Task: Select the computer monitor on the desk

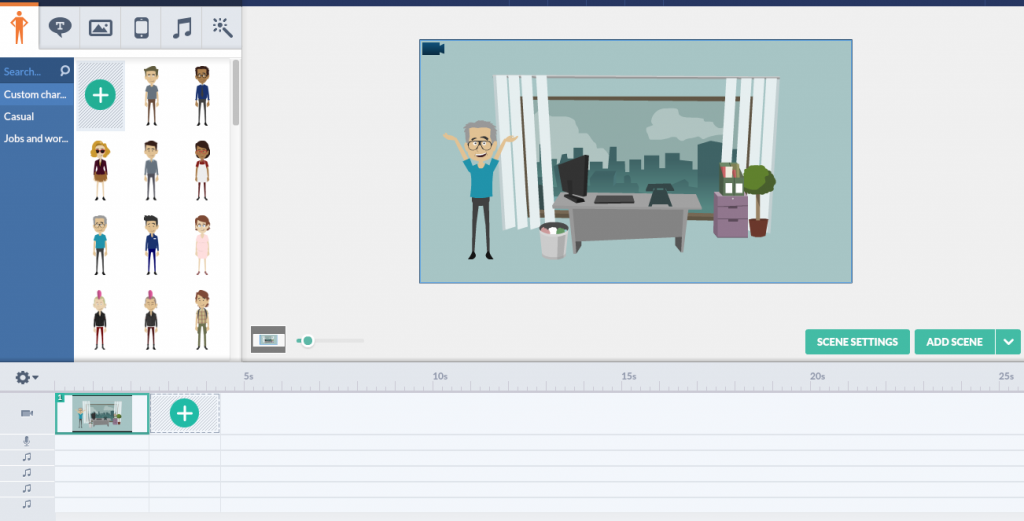Action: [573, 178]
